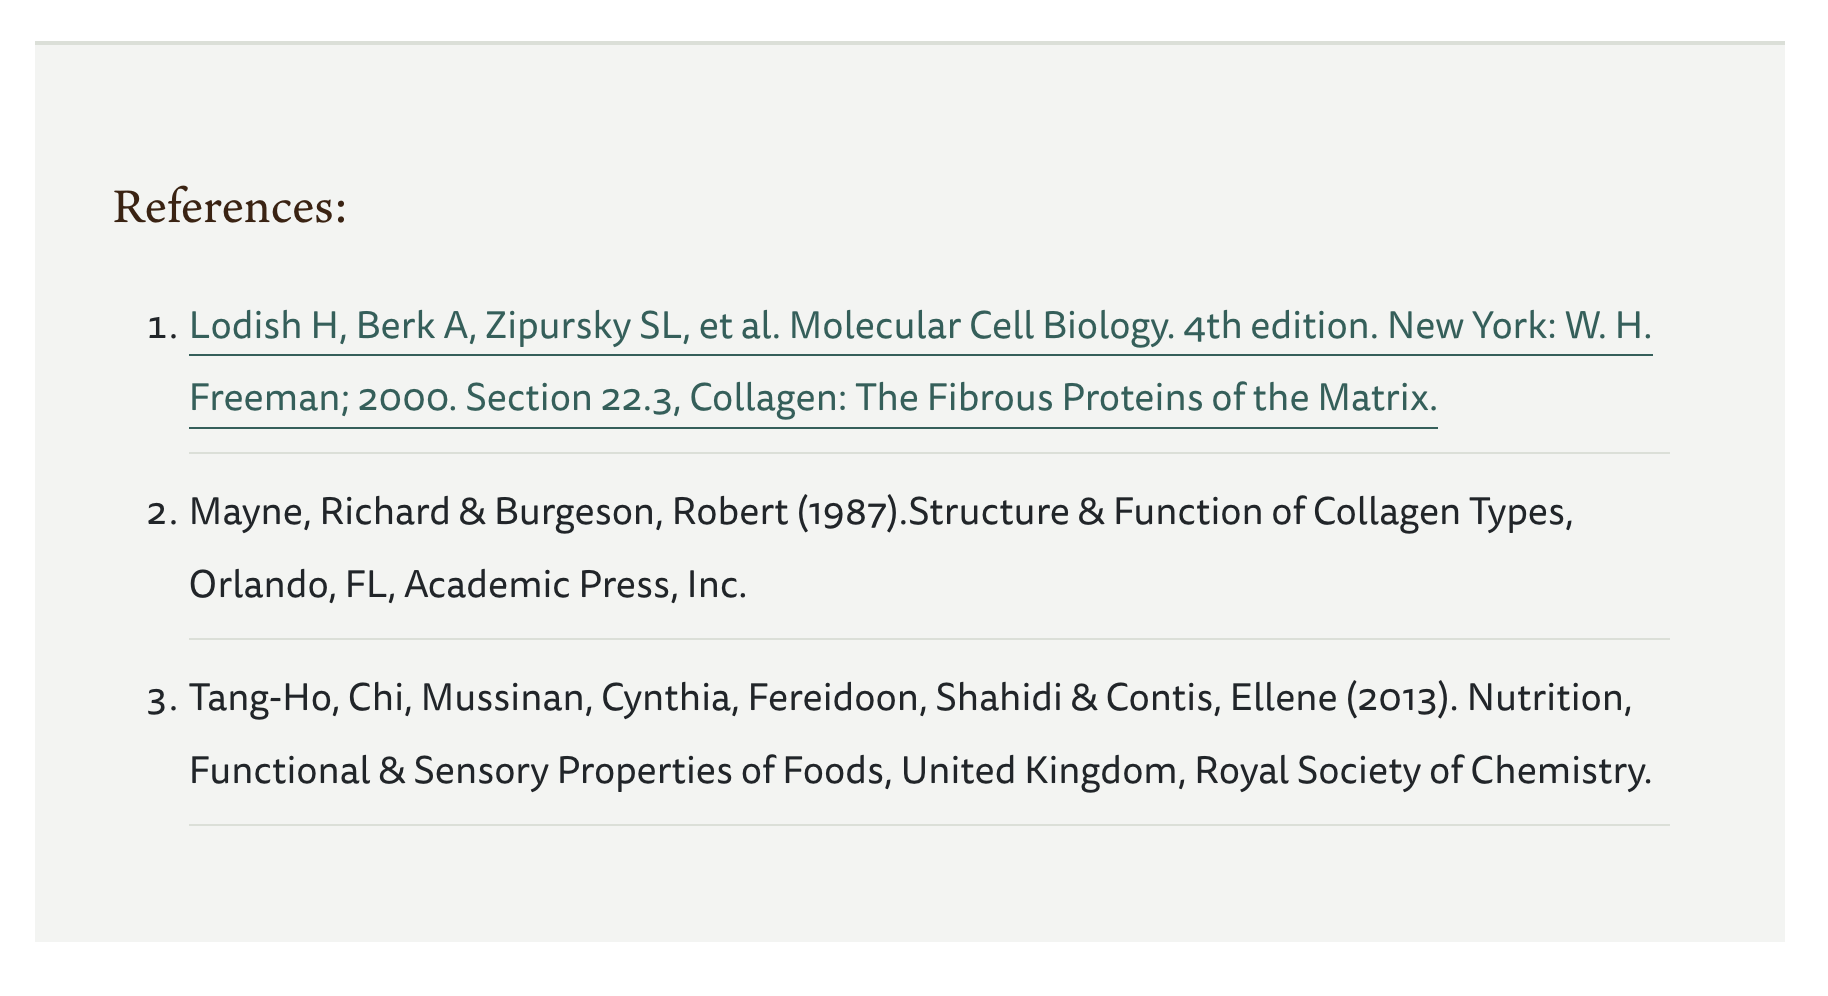Click list number 2 marker
The width and height of the screenshot is (1828, 996).
click(161, 514)
